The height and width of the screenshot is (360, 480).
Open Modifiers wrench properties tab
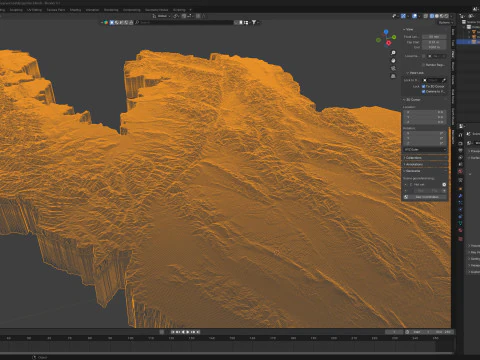[461, 196]
